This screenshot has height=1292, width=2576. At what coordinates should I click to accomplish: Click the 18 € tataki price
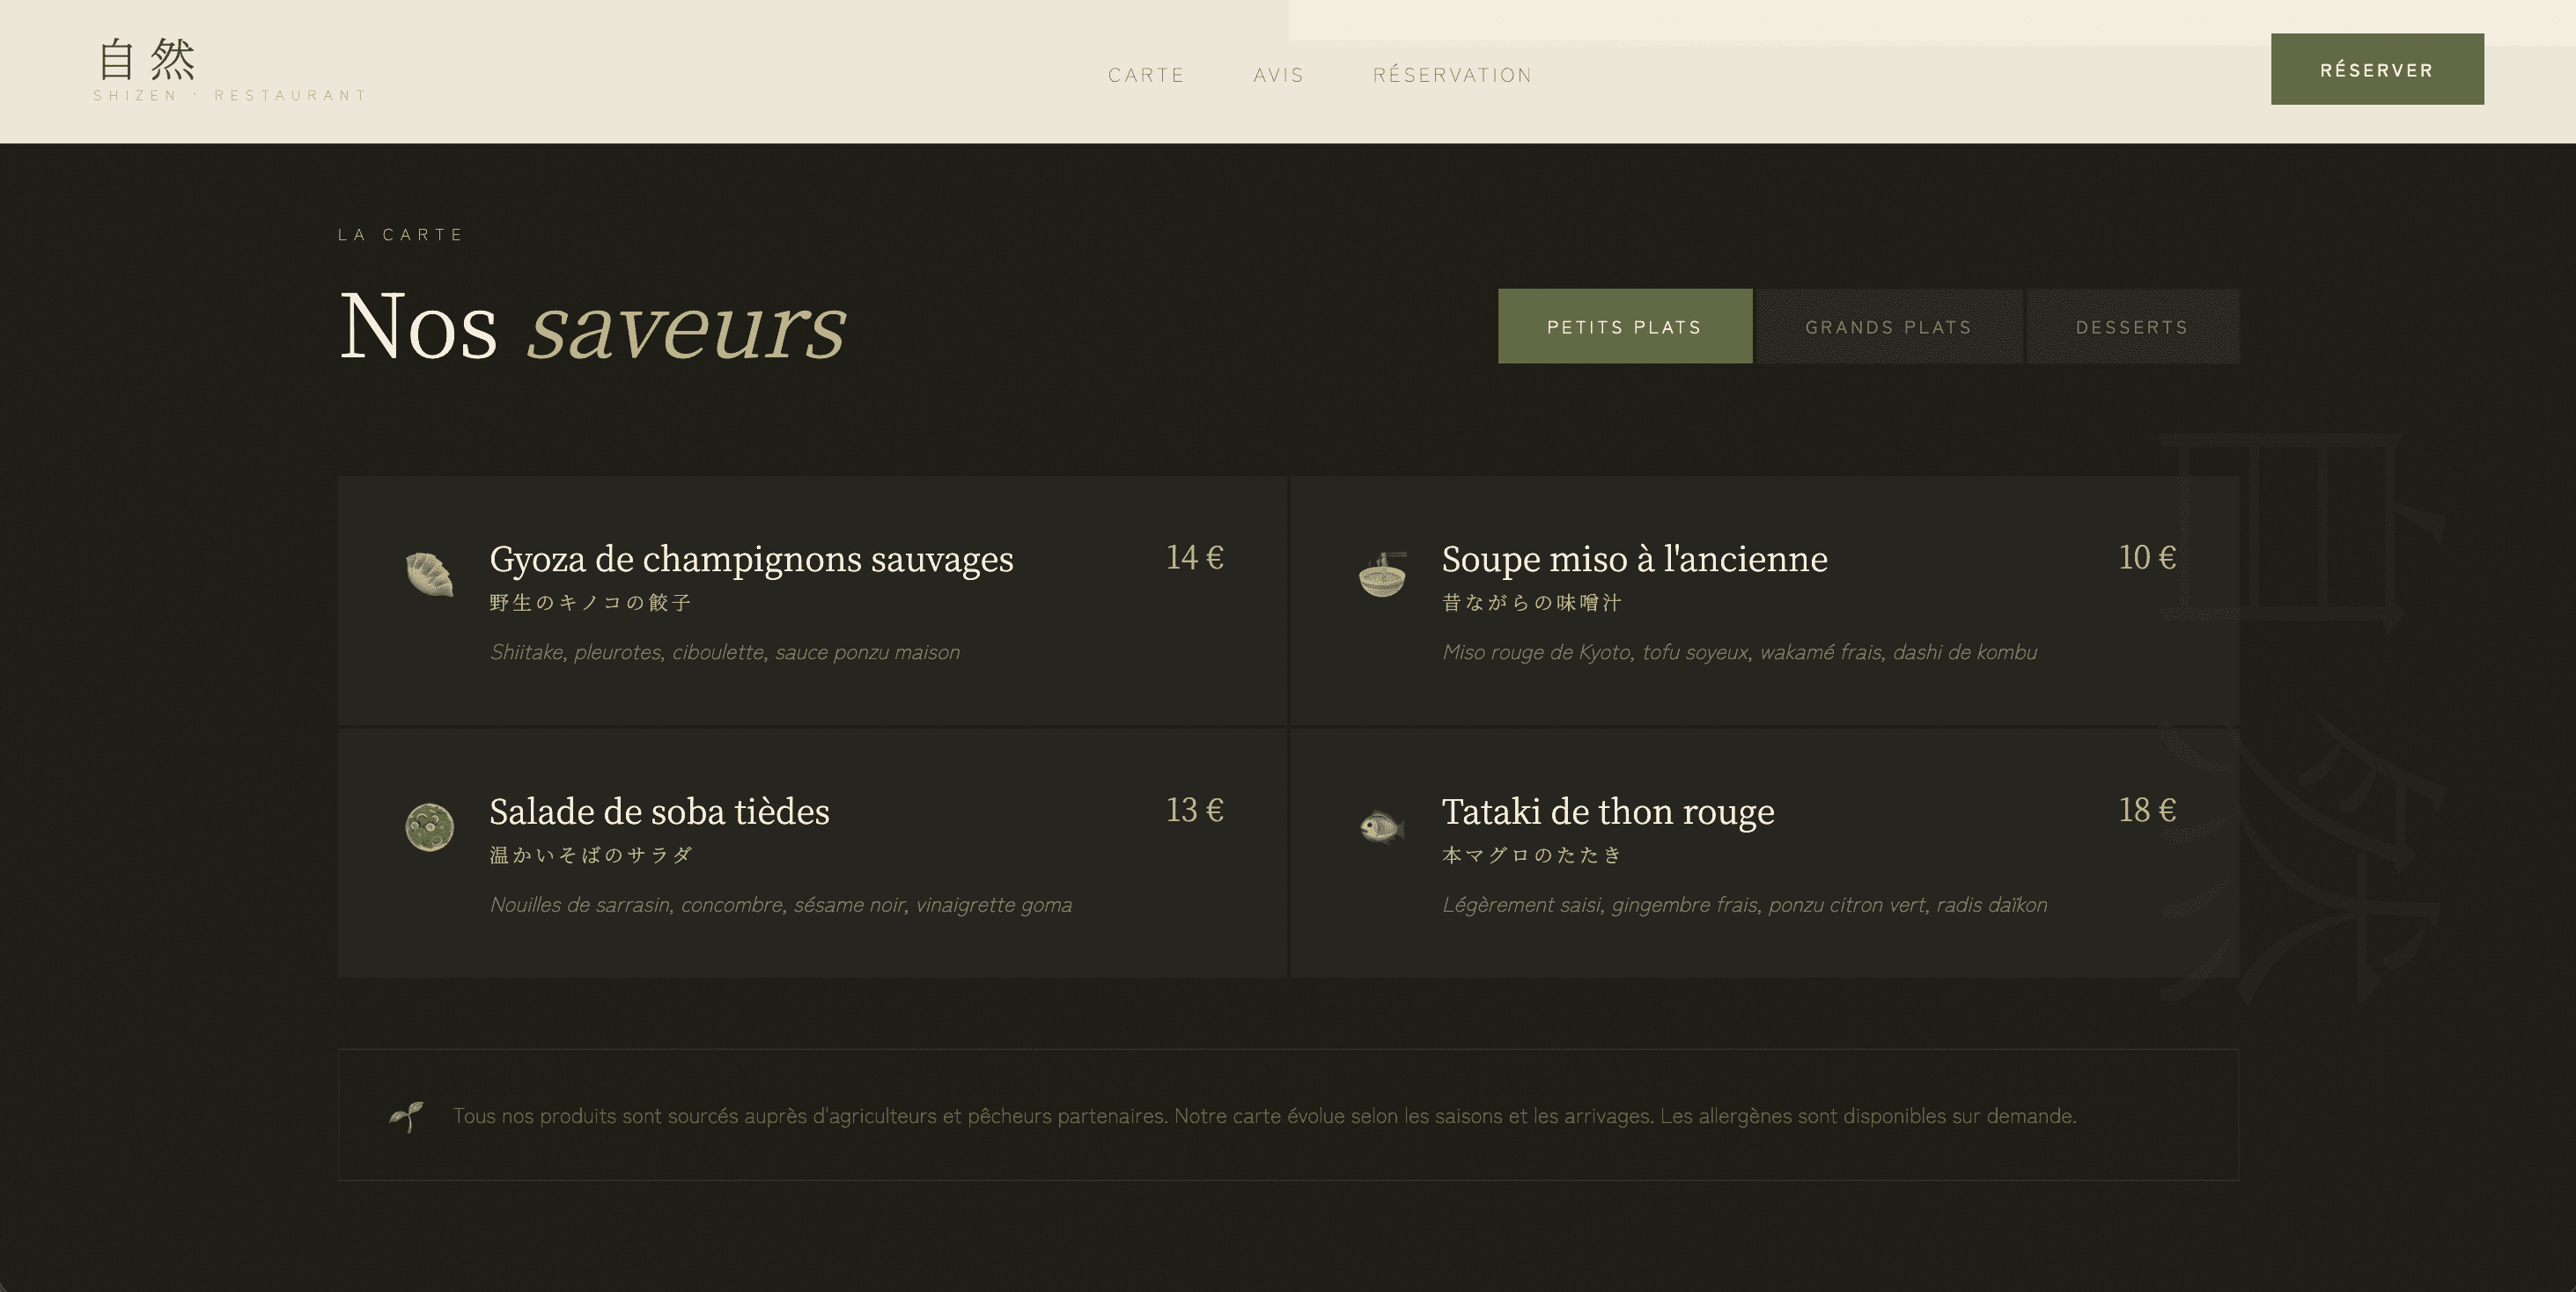click(2146, 810)
